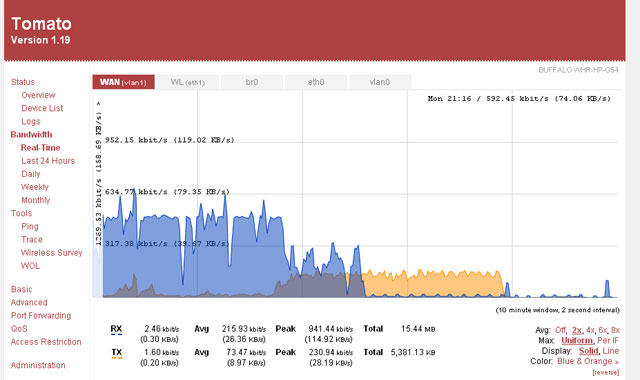Click the TX Total 5,381.13 KB value
The height and width of the screenshot is (380, 640).
[413, 352]
